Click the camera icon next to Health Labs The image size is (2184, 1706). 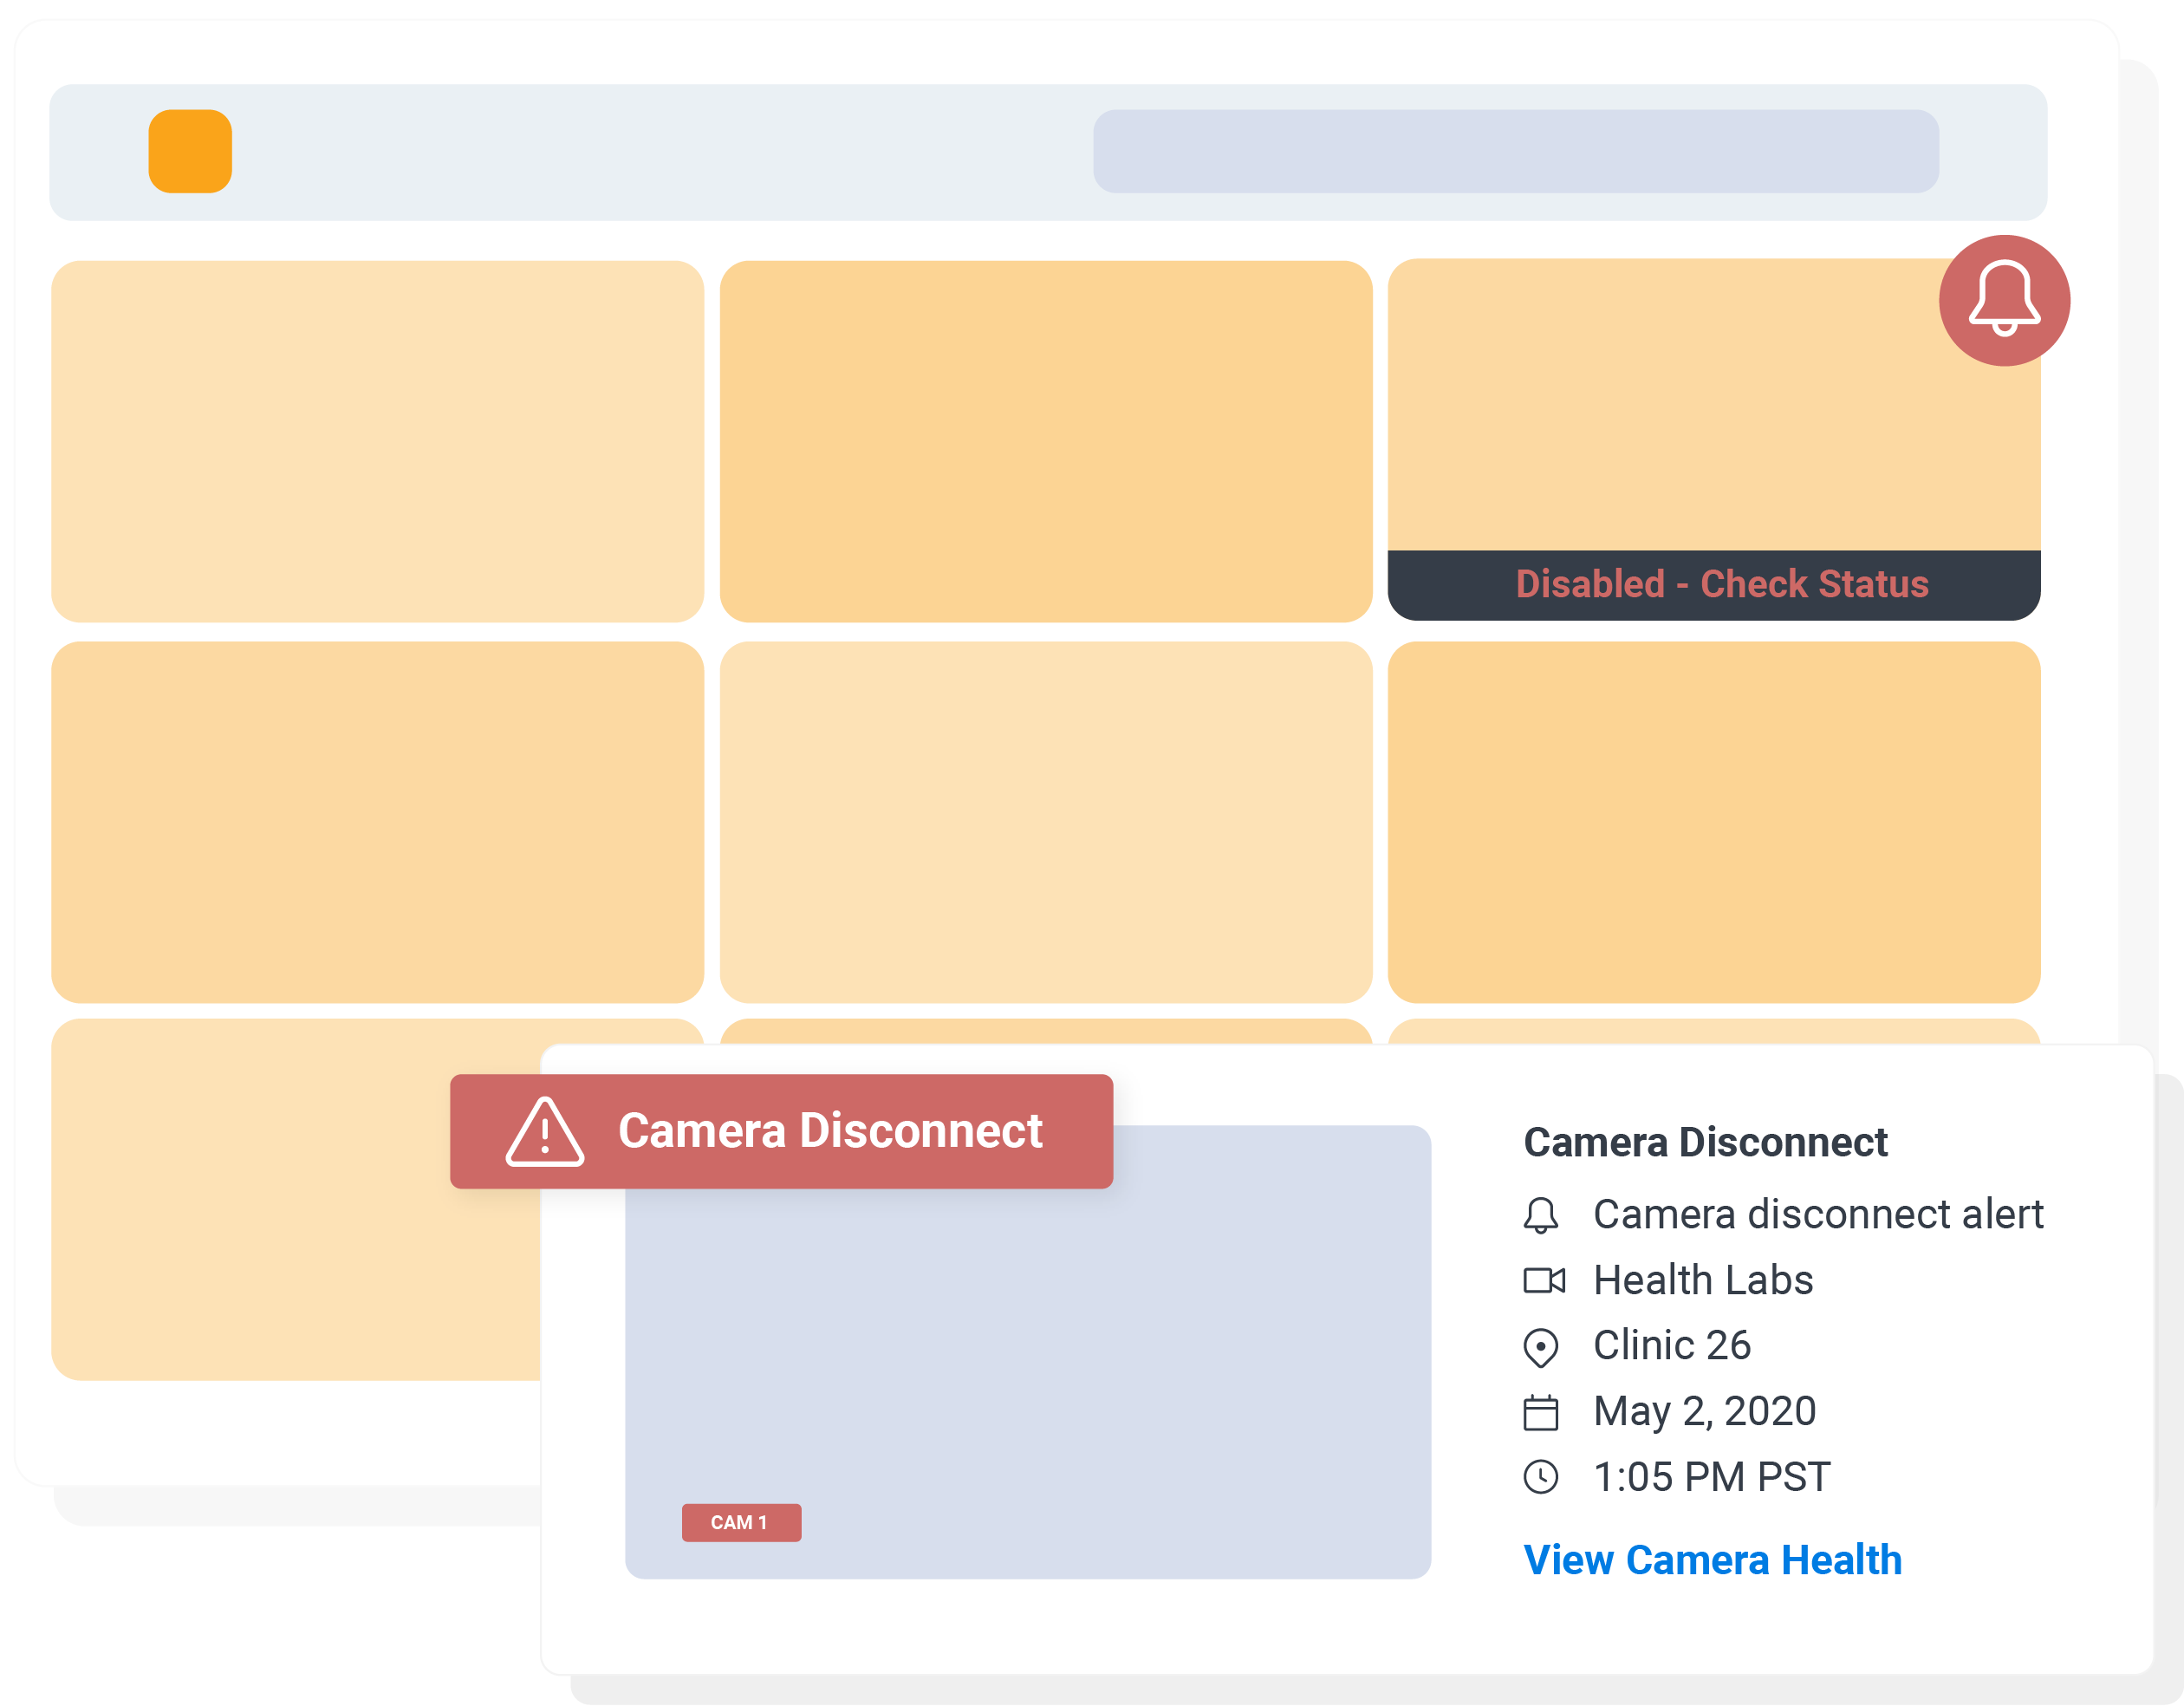(x=1544, y=1280)
